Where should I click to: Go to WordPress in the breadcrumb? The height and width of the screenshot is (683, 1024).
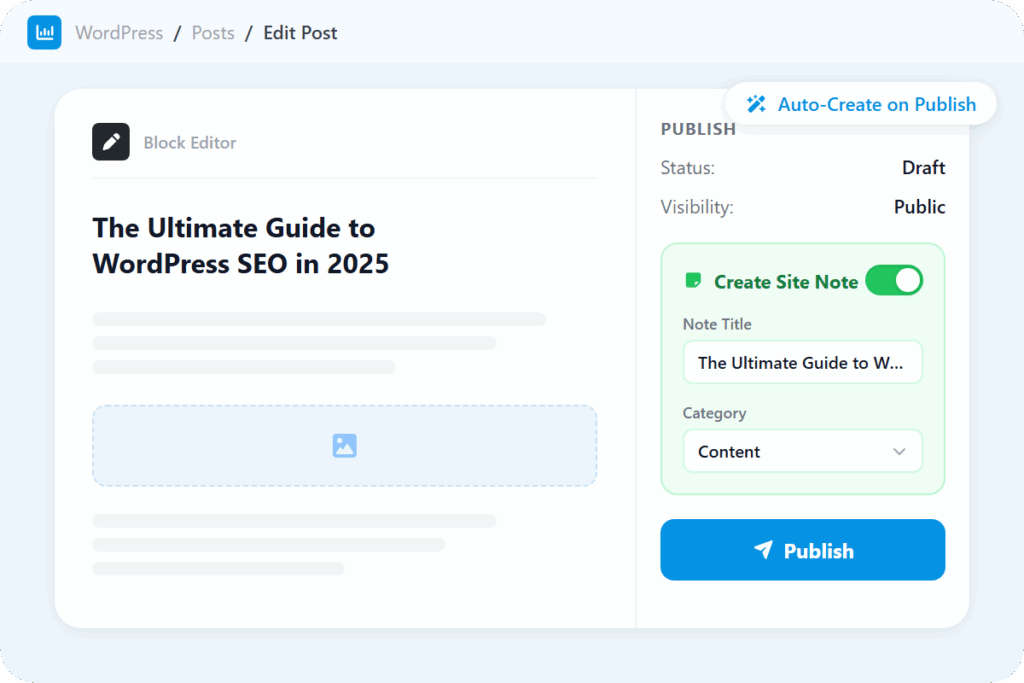(x=119, y=33)
